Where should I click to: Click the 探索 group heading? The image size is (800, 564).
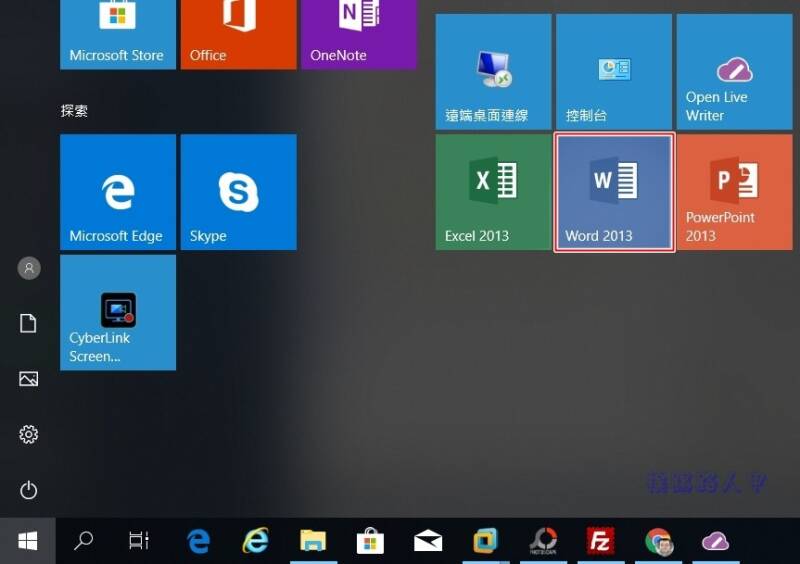74,111
